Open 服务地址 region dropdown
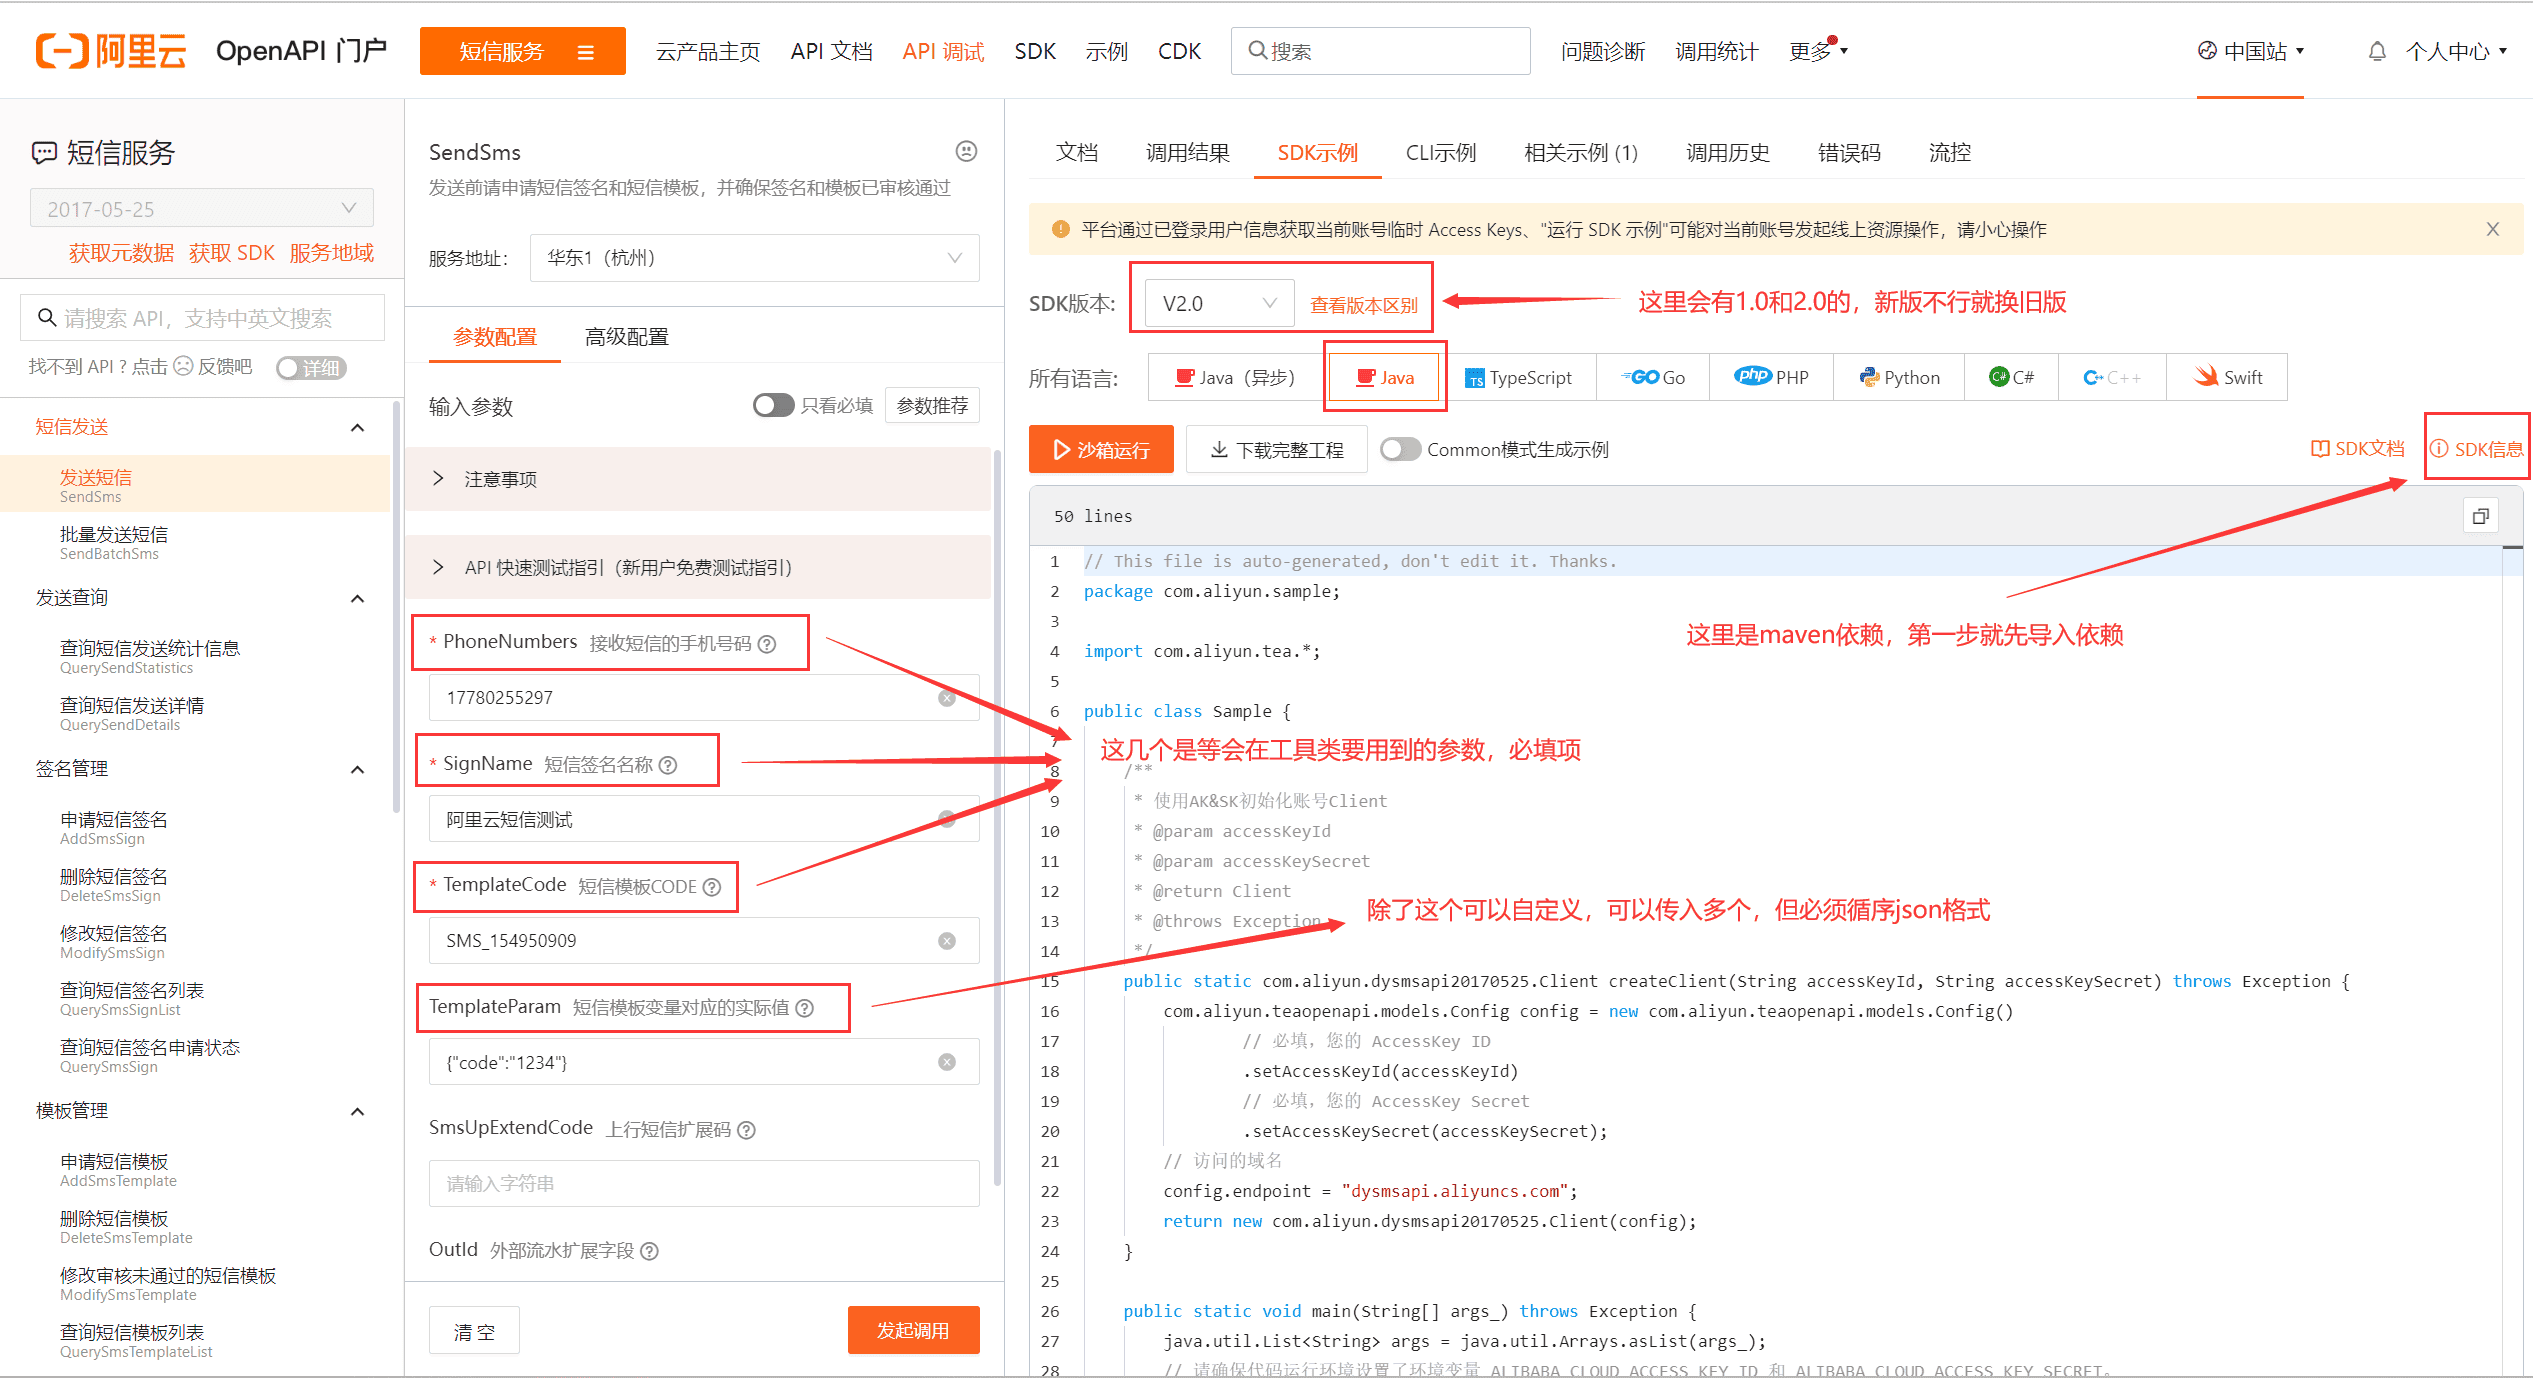Image resolution: width=2533 pixels, height=1378 pixels. [x=754, y=258]
